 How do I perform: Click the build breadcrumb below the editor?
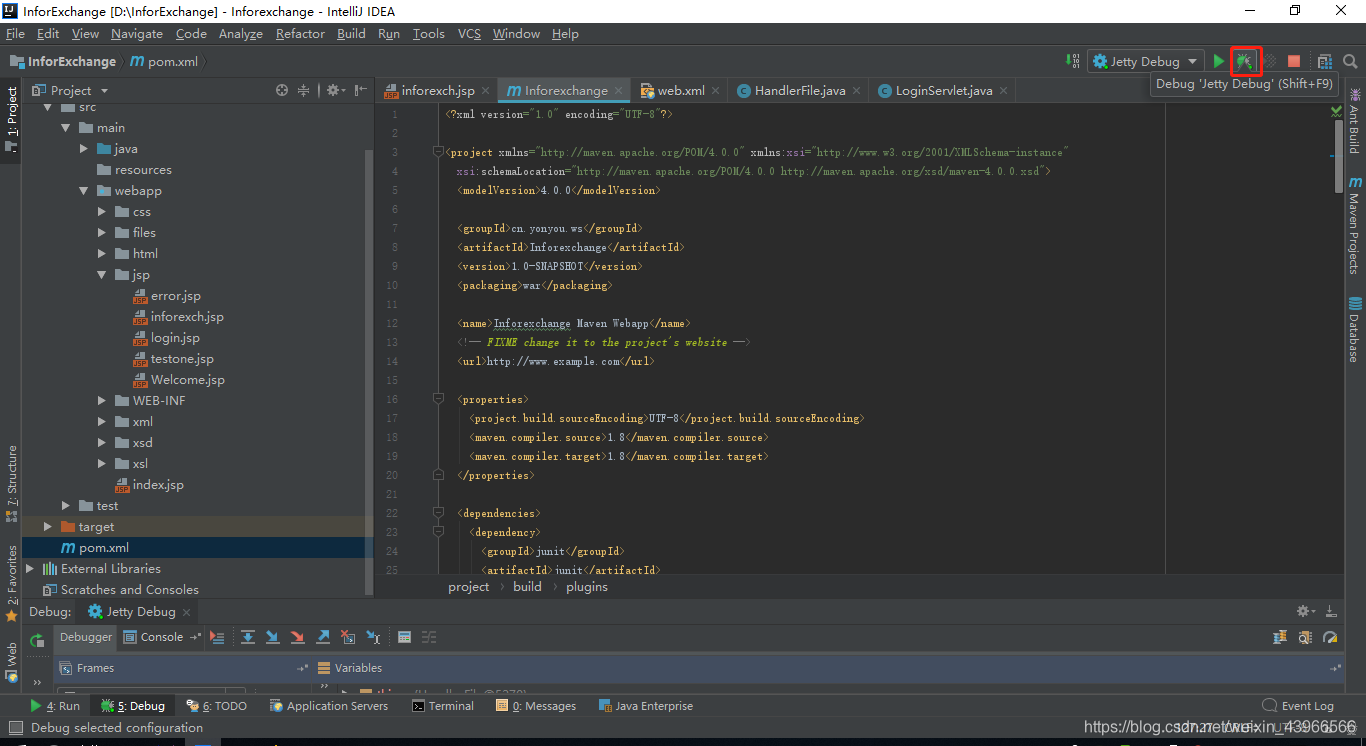(527, 587)
